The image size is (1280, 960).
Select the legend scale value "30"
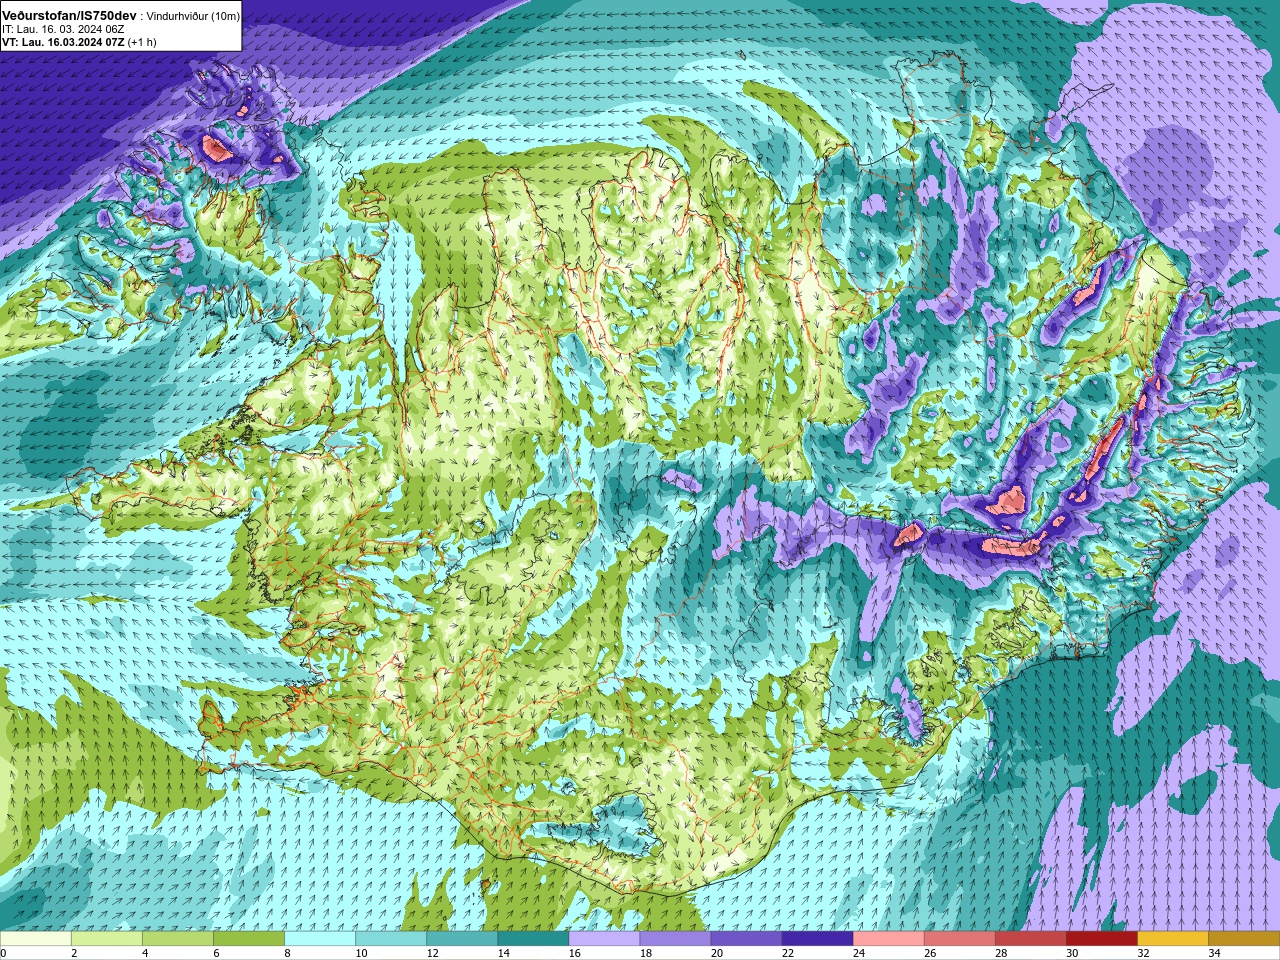1071,953
